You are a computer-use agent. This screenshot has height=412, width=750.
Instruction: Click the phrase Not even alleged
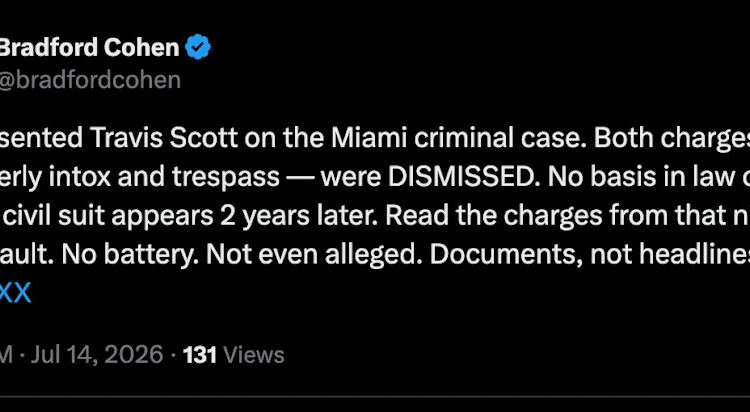click(313, 255)
